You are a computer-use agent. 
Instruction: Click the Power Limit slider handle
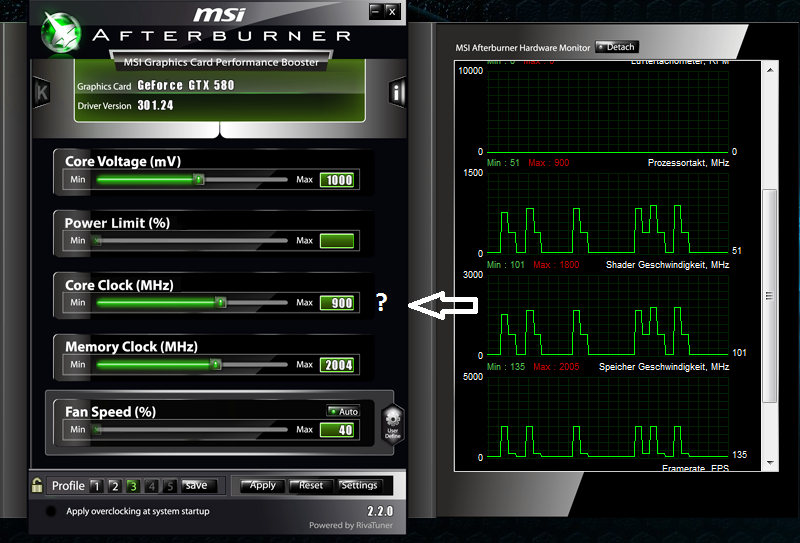tap(96, 240)
